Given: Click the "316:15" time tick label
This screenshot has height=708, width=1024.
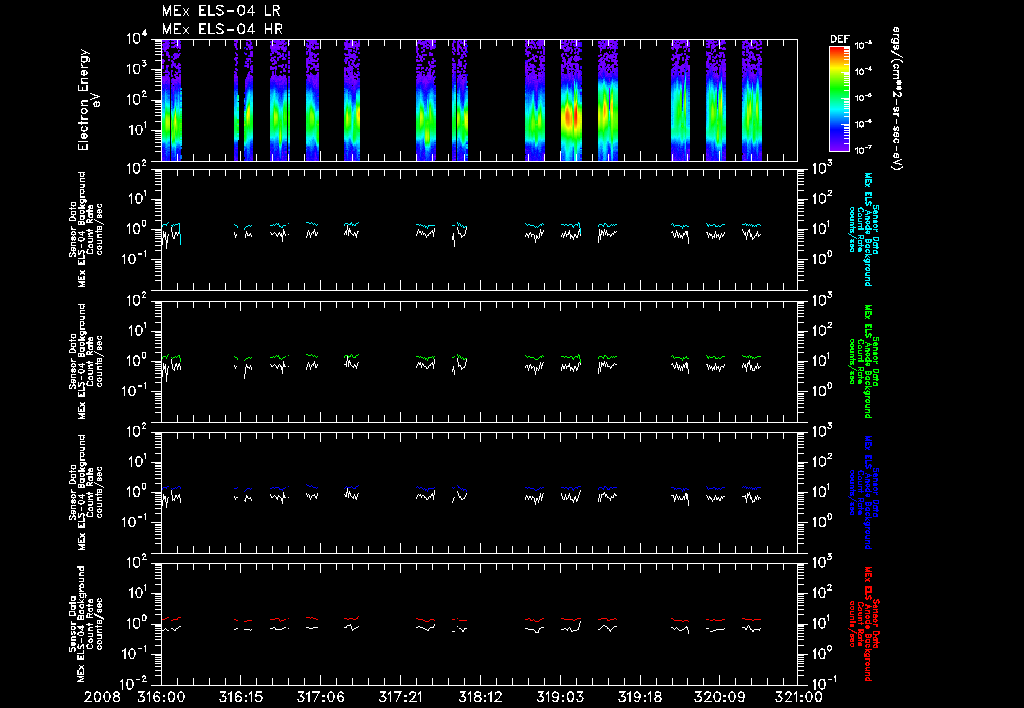Looking at the screenshot, I should pos(241,698).
